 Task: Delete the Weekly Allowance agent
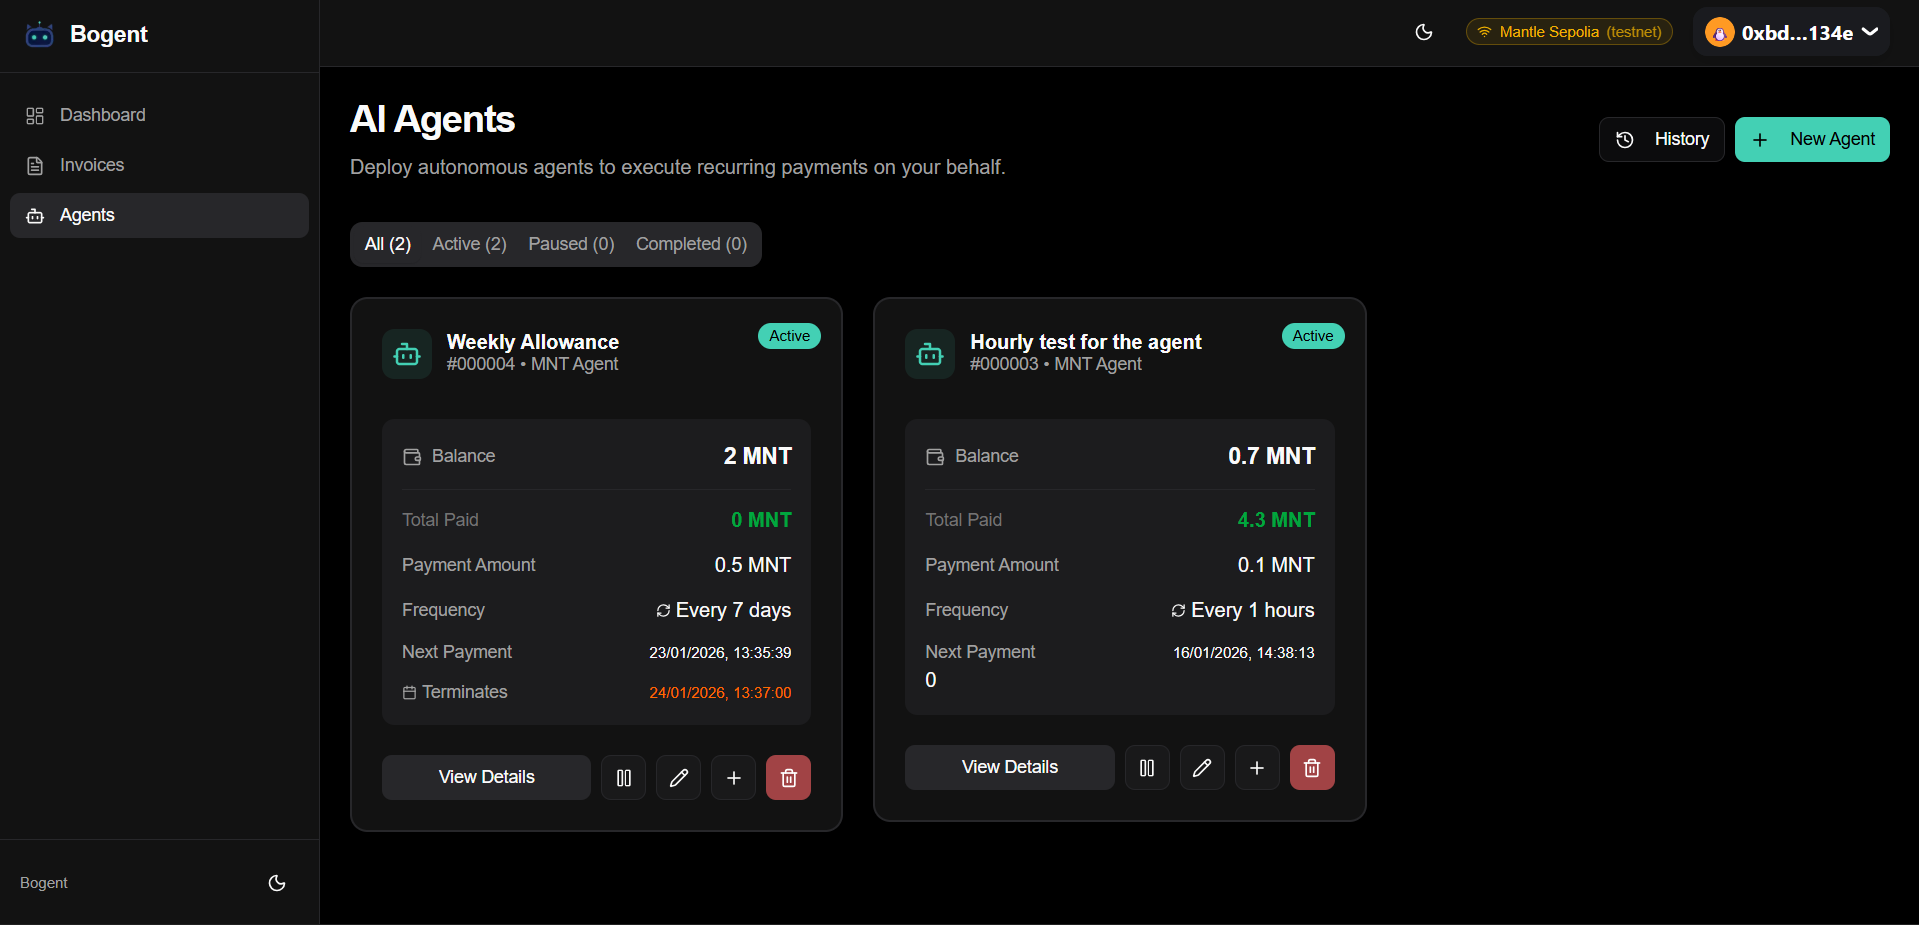pos(788,778)
